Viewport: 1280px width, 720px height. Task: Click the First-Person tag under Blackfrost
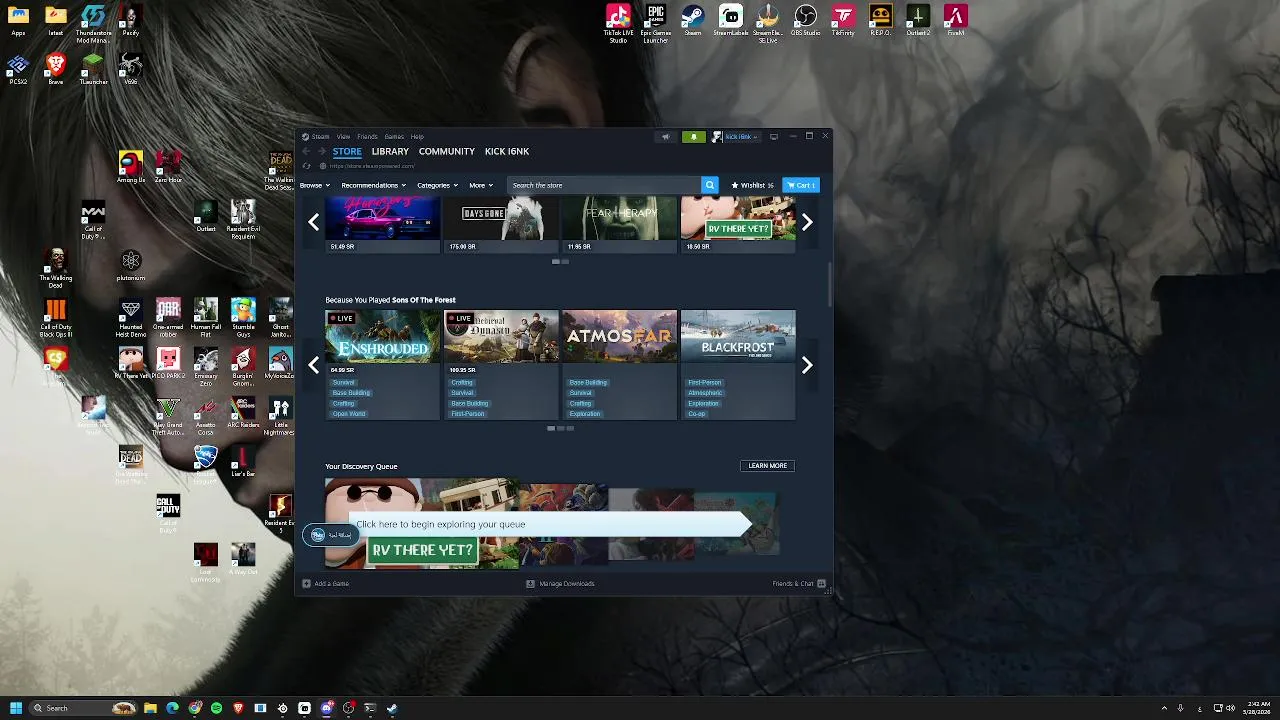point(705,382)
